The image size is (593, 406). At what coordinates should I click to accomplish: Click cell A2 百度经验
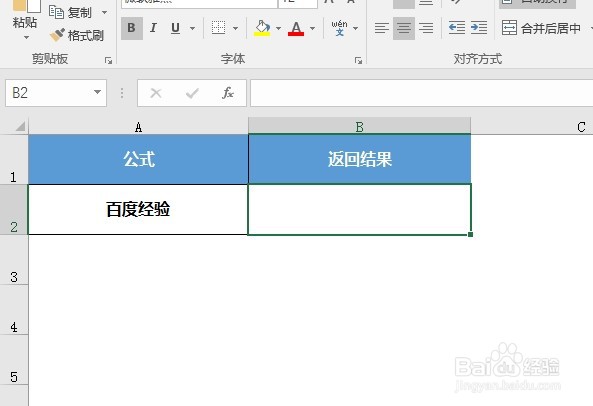[x=138, y=210]
